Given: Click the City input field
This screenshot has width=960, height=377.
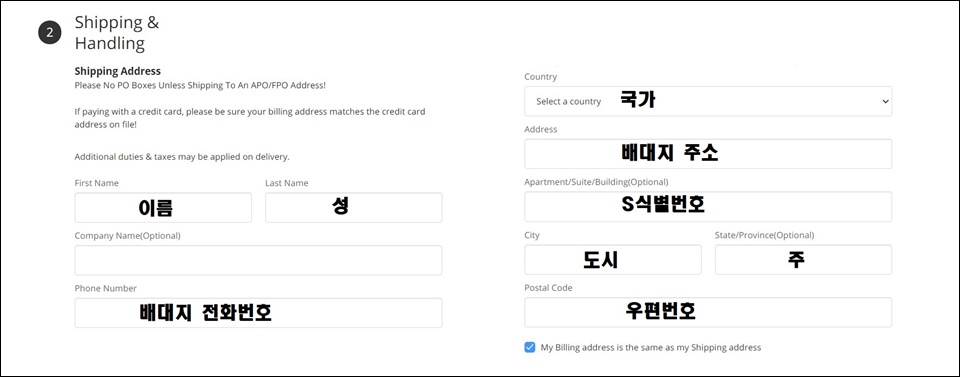Looking at the screenshot, I should click(613, 259).
